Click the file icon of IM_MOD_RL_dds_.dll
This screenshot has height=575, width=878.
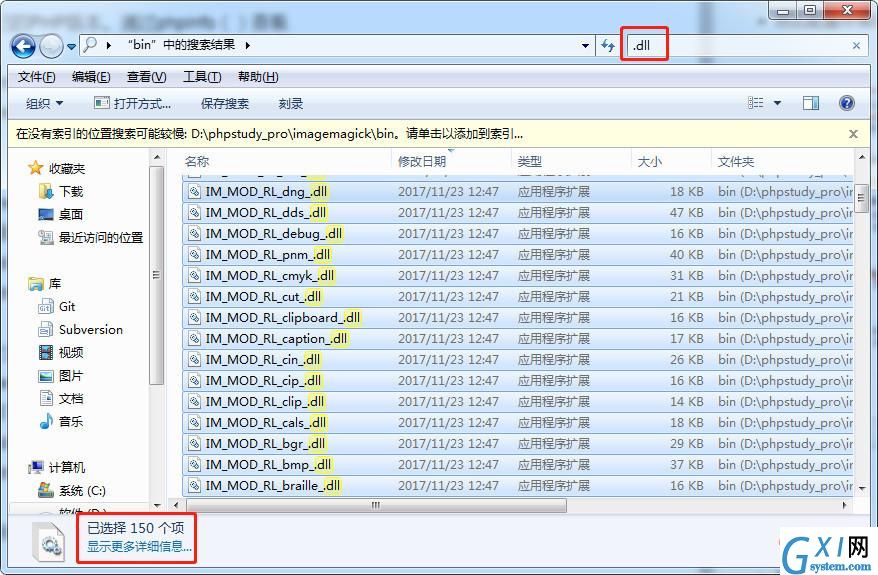tap(194, 213)
